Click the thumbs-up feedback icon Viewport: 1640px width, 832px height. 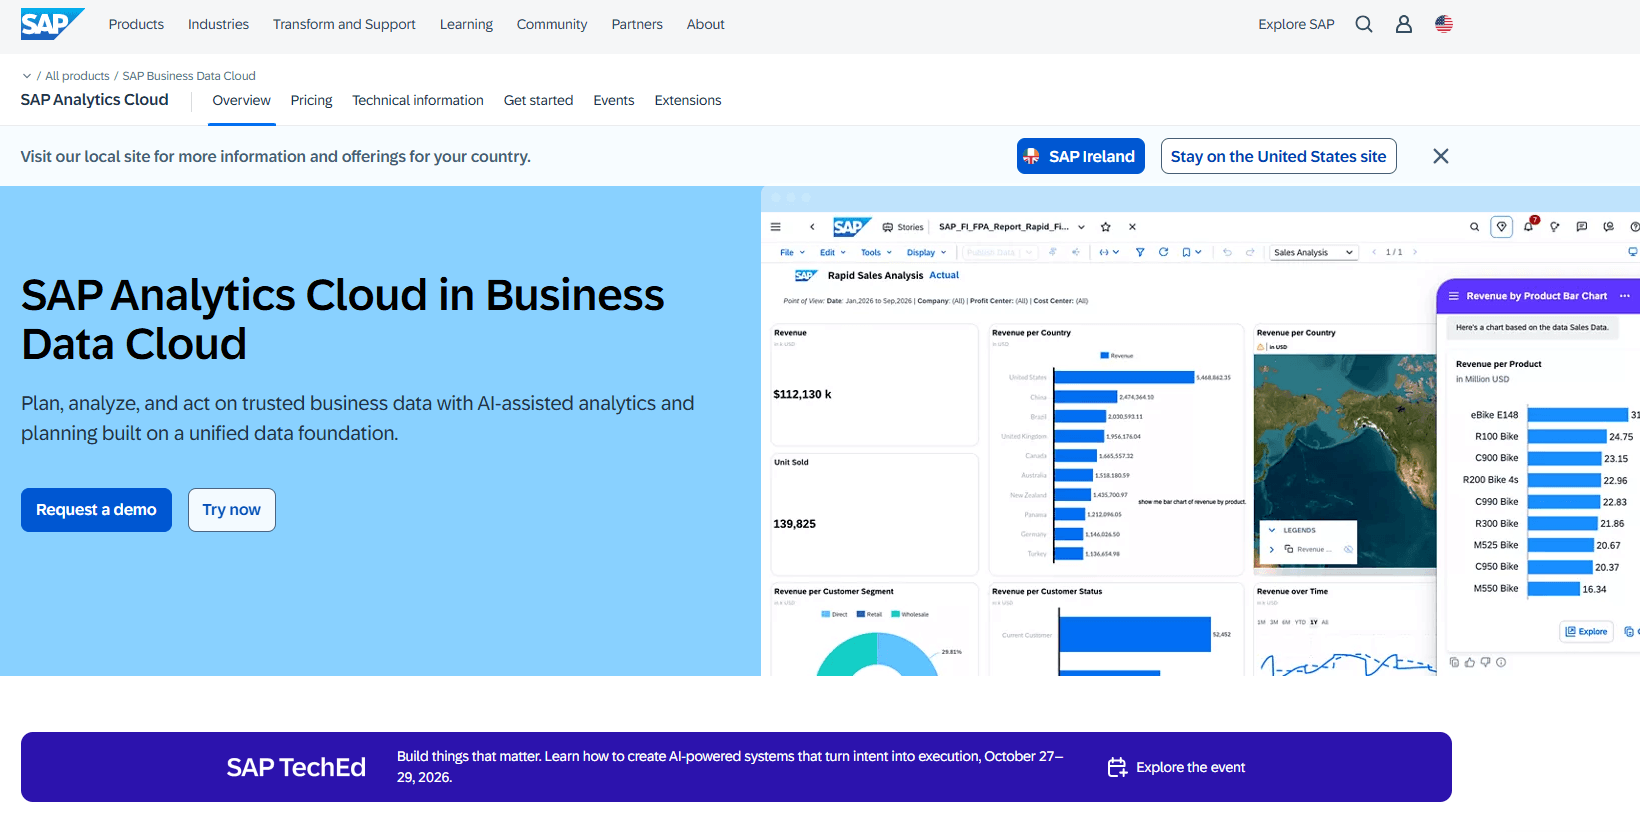click(1470, 662)
